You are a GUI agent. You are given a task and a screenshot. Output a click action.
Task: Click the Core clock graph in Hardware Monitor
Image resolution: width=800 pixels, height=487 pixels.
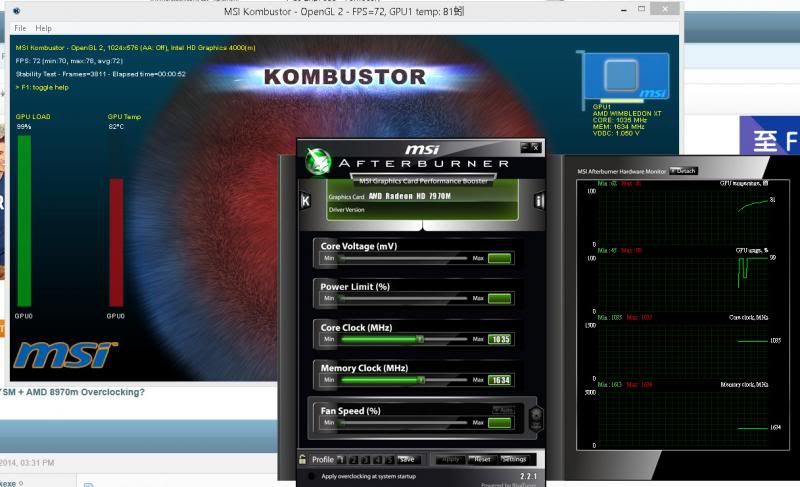pyautogui.click(x=683, y=352)
